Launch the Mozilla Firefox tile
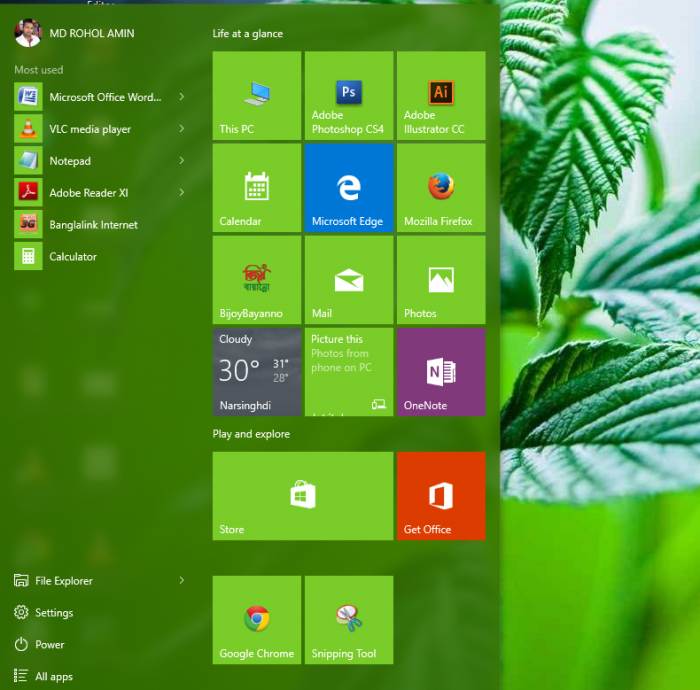 [441, 187]
